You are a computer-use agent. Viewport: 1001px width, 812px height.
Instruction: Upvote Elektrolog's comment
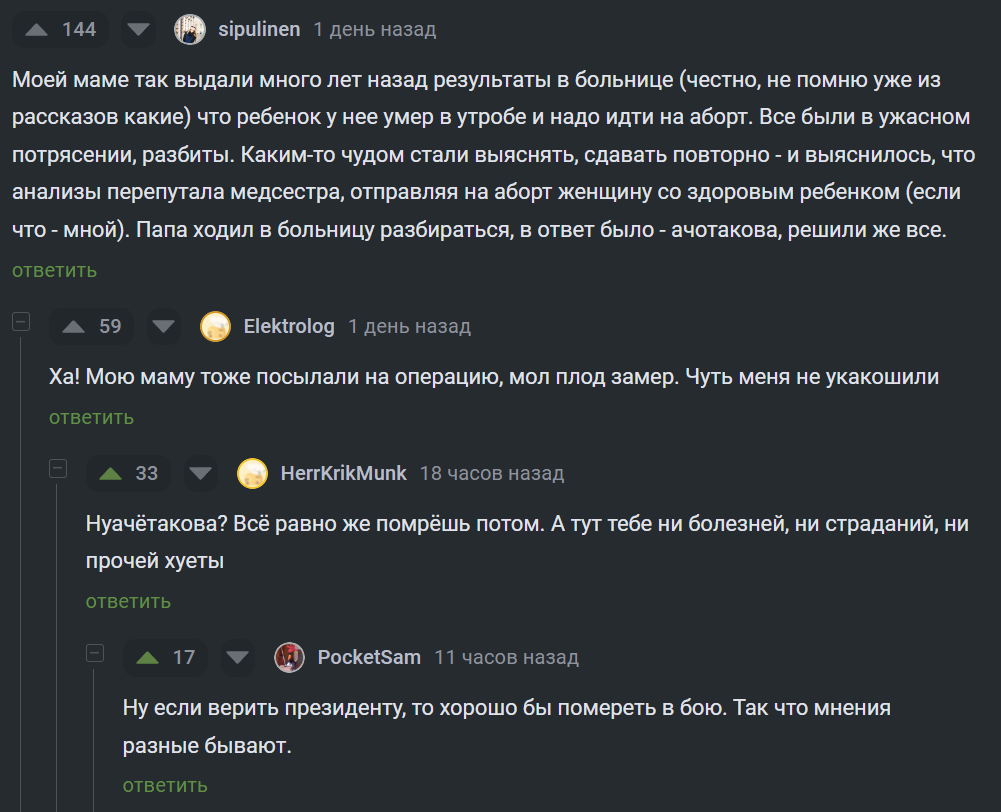pyautogui.click(x=73, y=327)
